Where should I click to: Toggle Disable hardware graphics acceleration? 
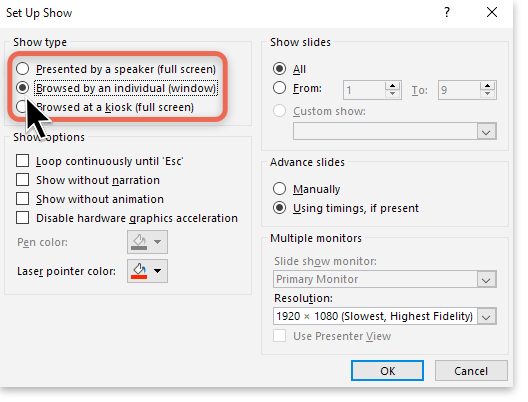pyautogui.click(x=23, y=218)
